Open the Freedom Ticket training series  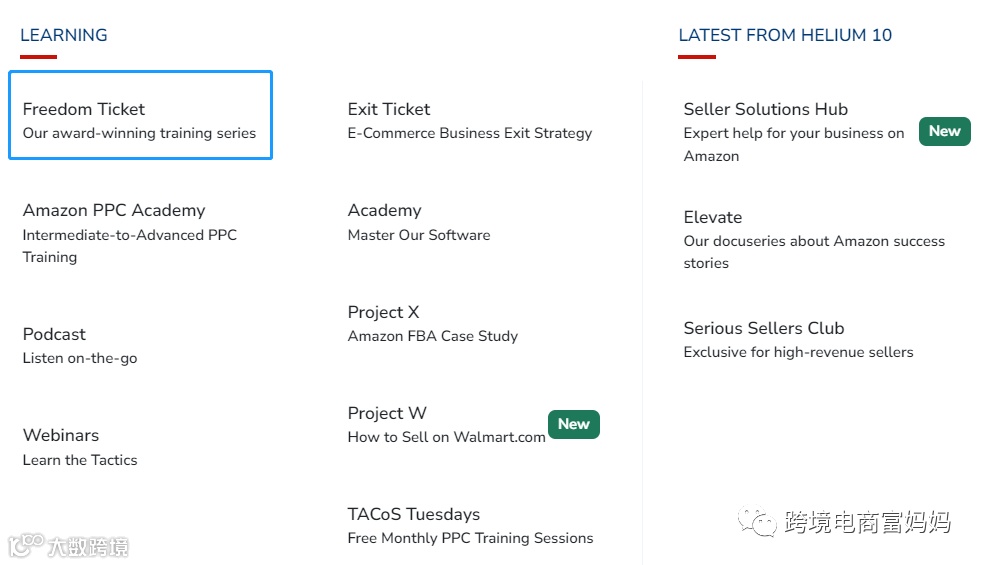(x=84, y=109)
